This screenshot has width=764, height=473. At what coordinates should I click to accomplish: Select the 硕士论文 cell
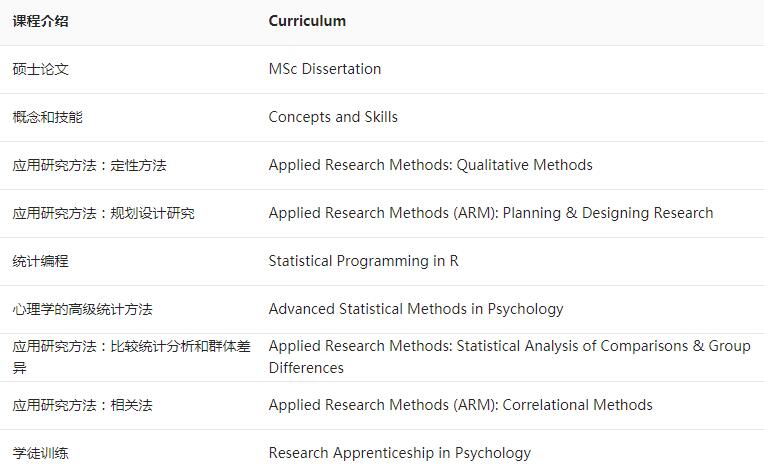[x=41, y=69]
